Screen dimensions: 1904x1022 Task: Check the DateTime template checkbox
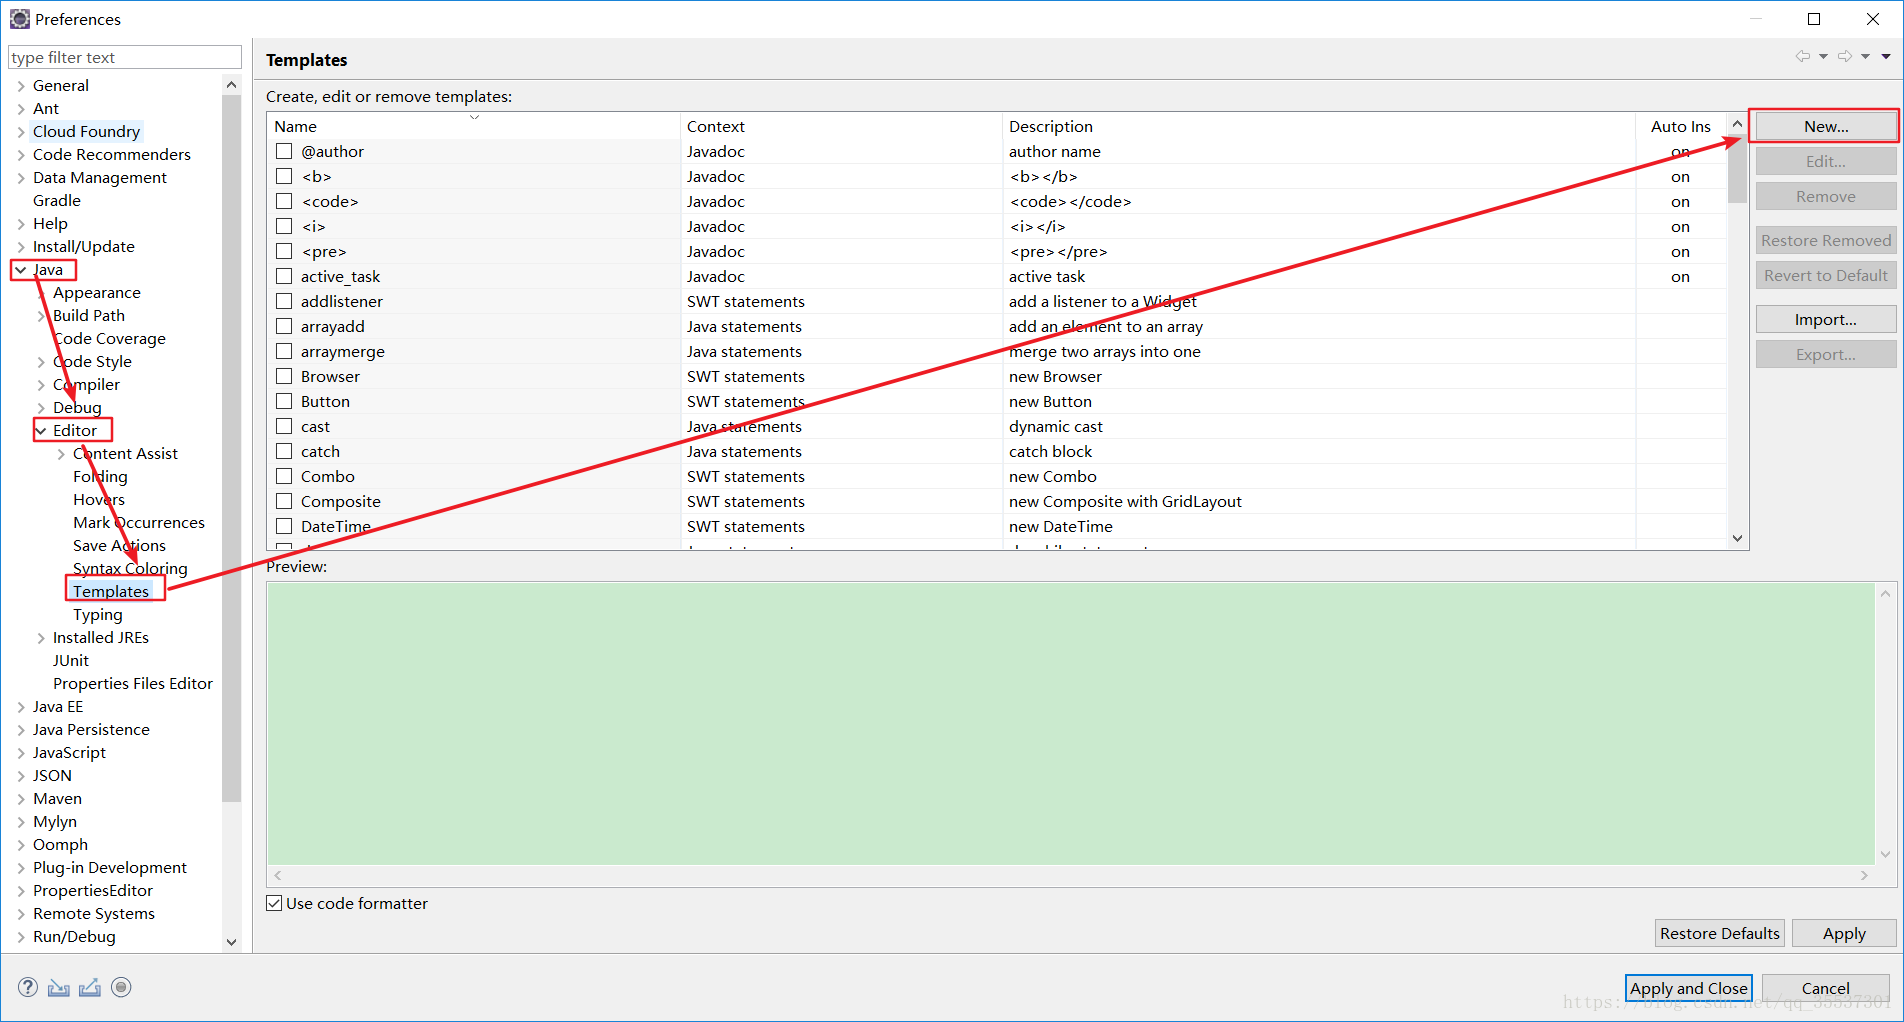coord(284,526)
